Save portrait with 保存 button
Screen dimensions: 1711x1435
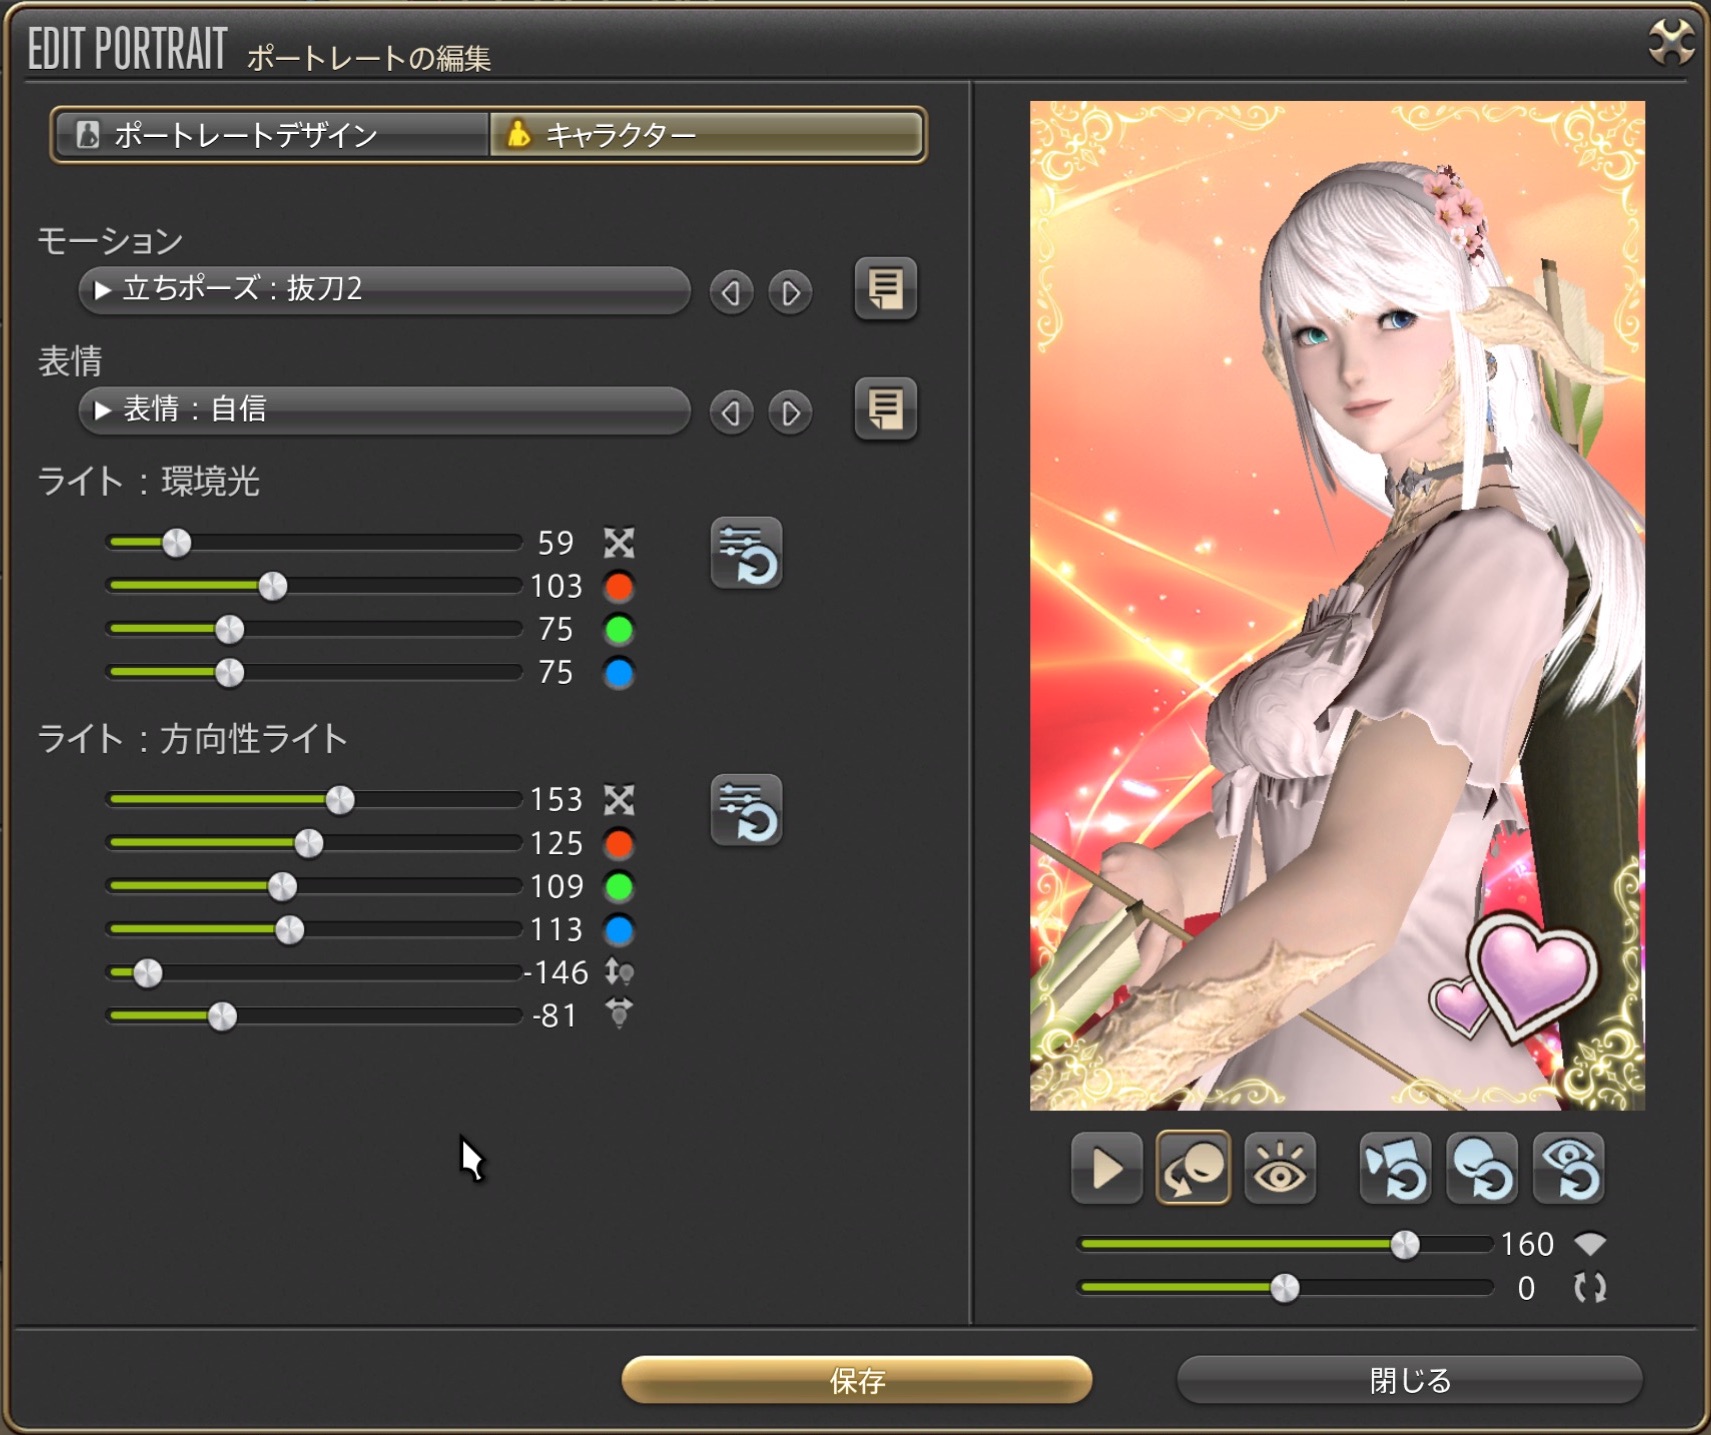[x=857, y=1380]
